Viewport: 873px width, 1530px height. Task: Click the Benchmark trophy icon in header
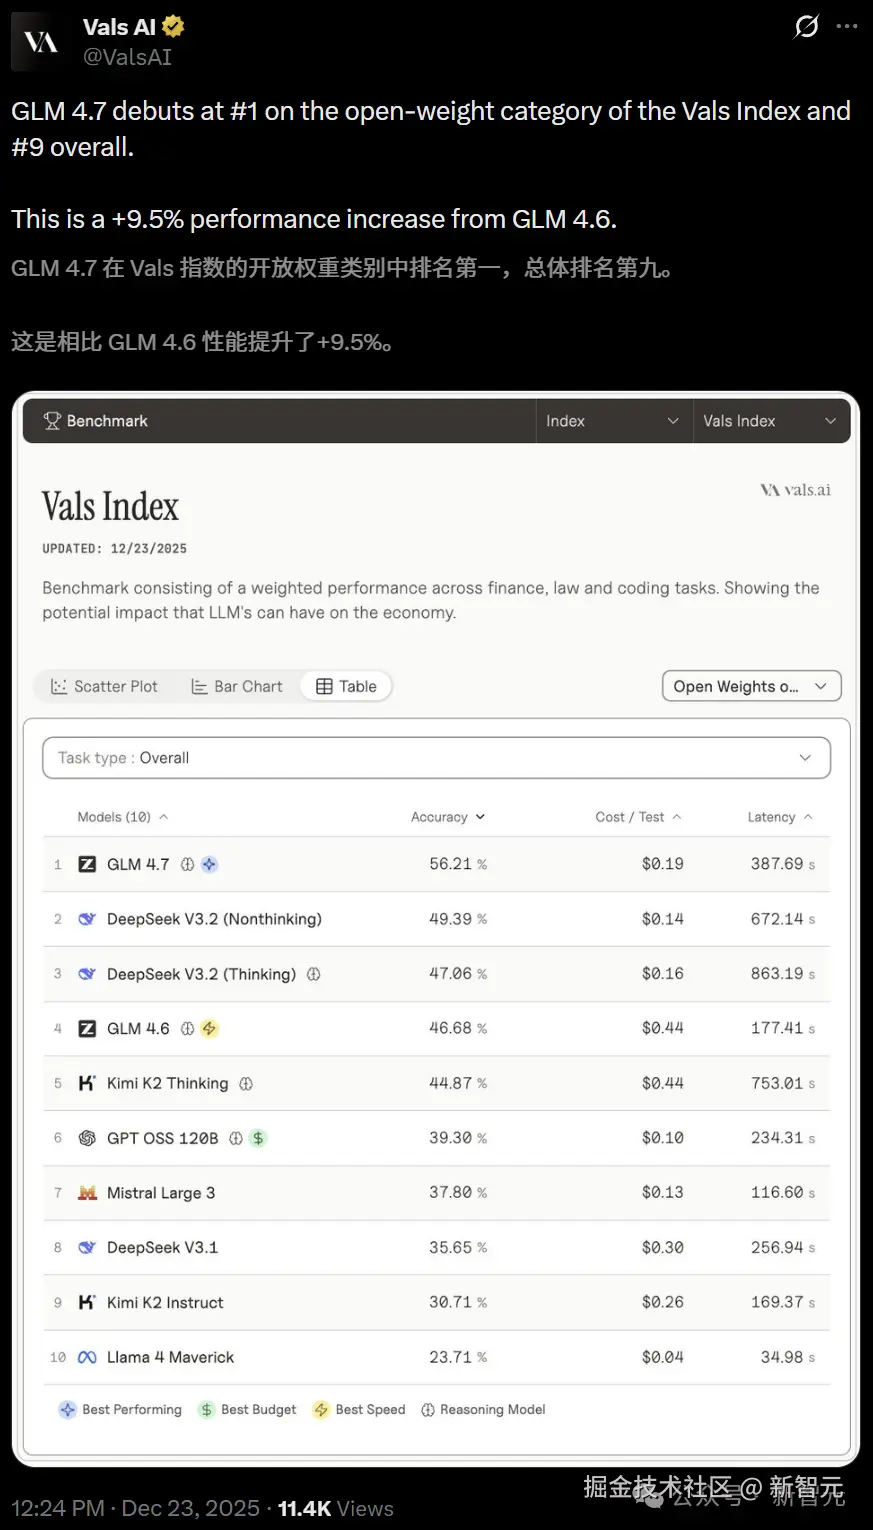(52, 421)
